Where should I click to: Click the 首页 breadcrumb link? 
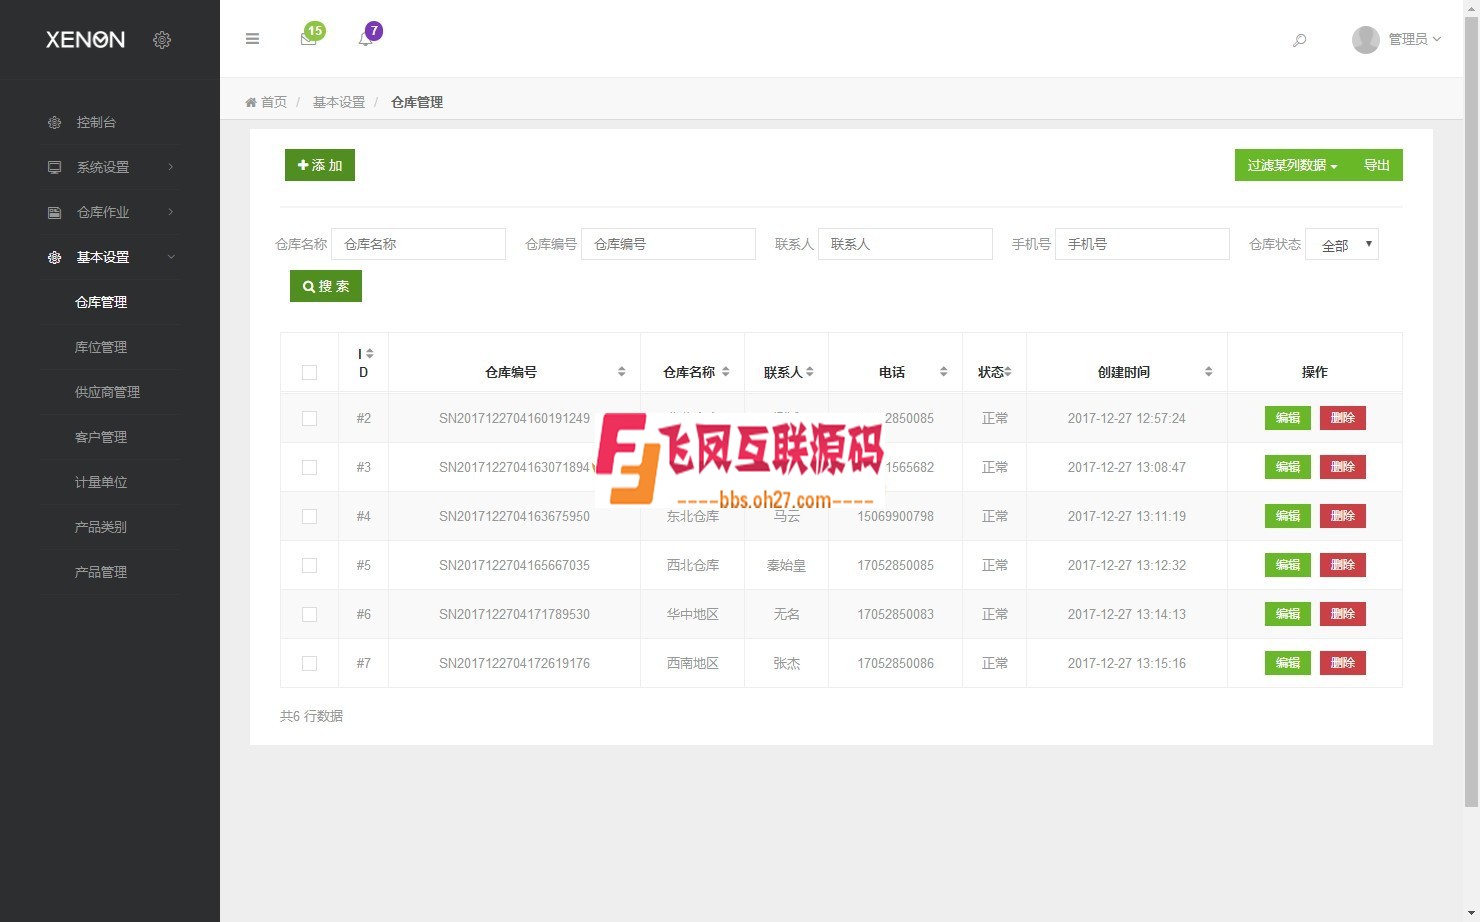(274, 102)
